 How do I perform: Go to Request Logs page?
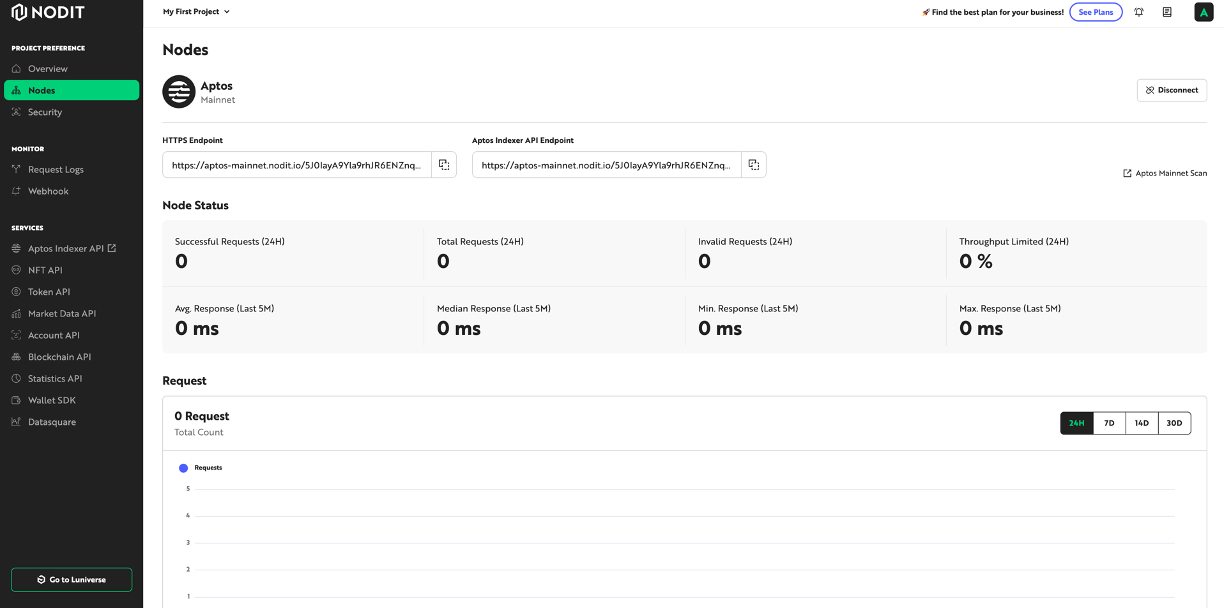55,170
